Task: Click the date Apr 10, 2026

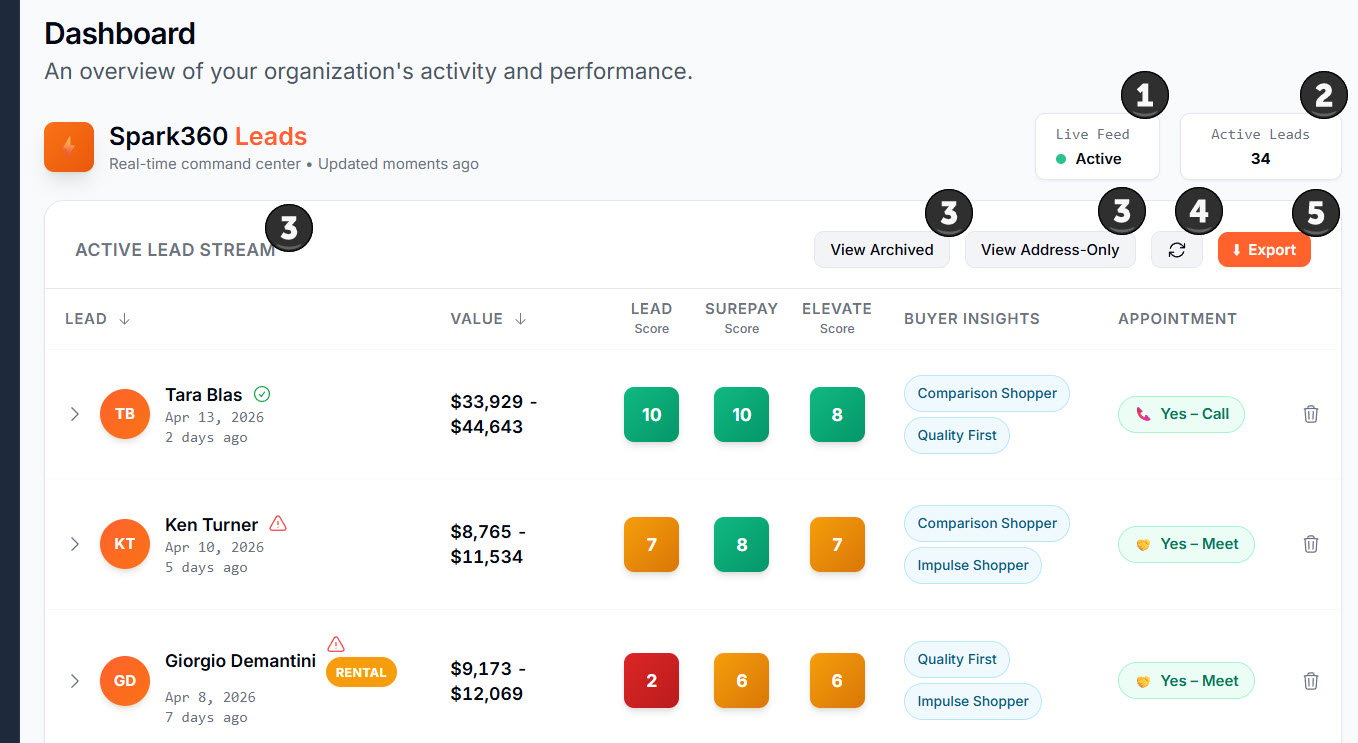Action: 214,547
